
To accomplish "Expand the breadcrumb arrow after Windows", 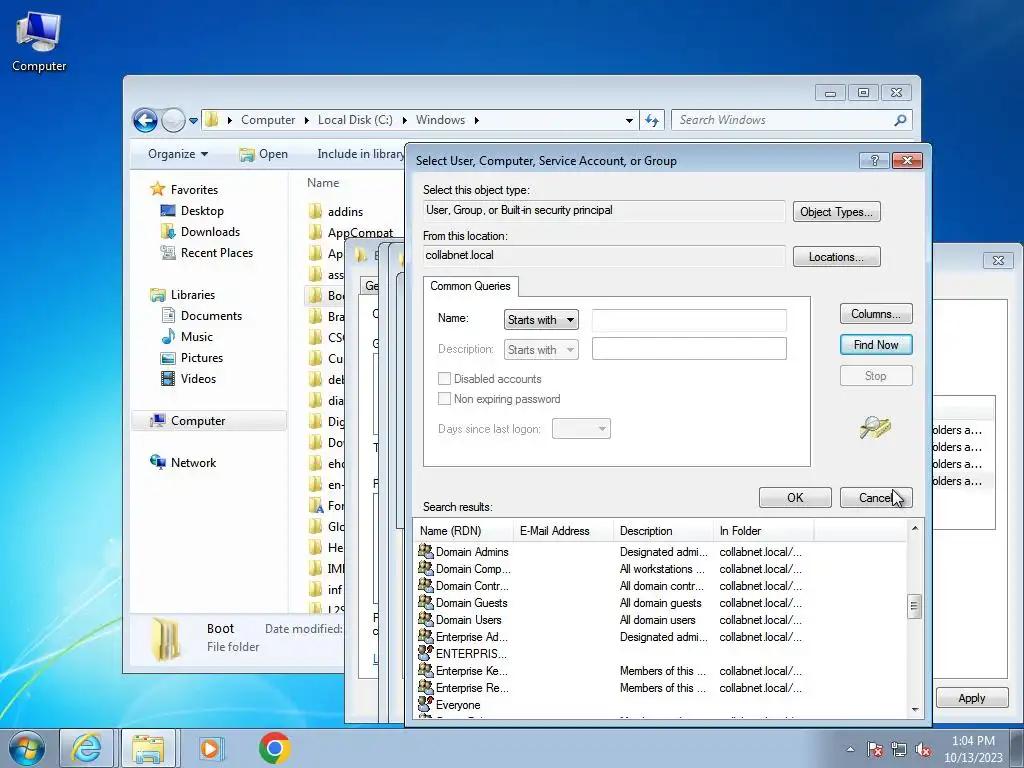I will [477, 120].
